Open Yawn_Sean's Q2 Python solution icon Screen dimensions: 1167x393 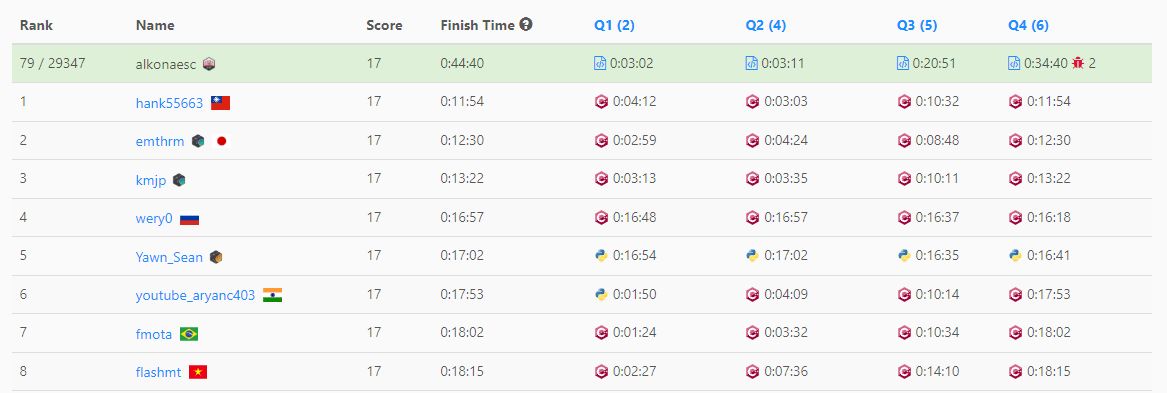(x=752, y=255)
